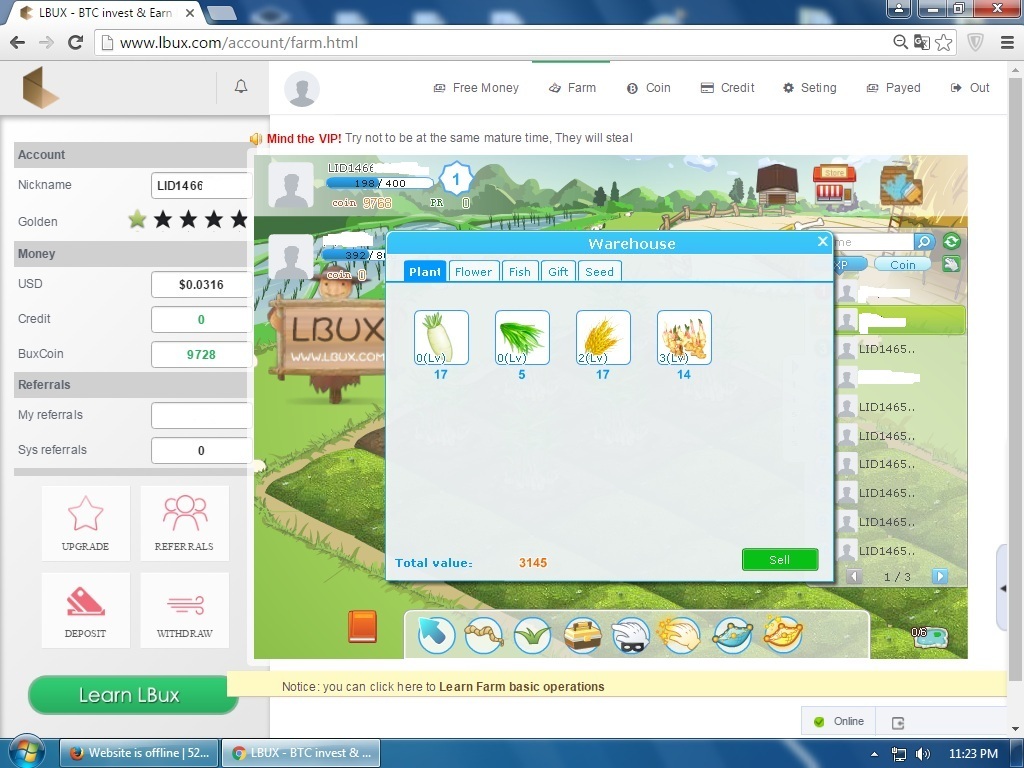Select the blue pond tool icon
The image size is (1024, 768).
coord(732,635)
